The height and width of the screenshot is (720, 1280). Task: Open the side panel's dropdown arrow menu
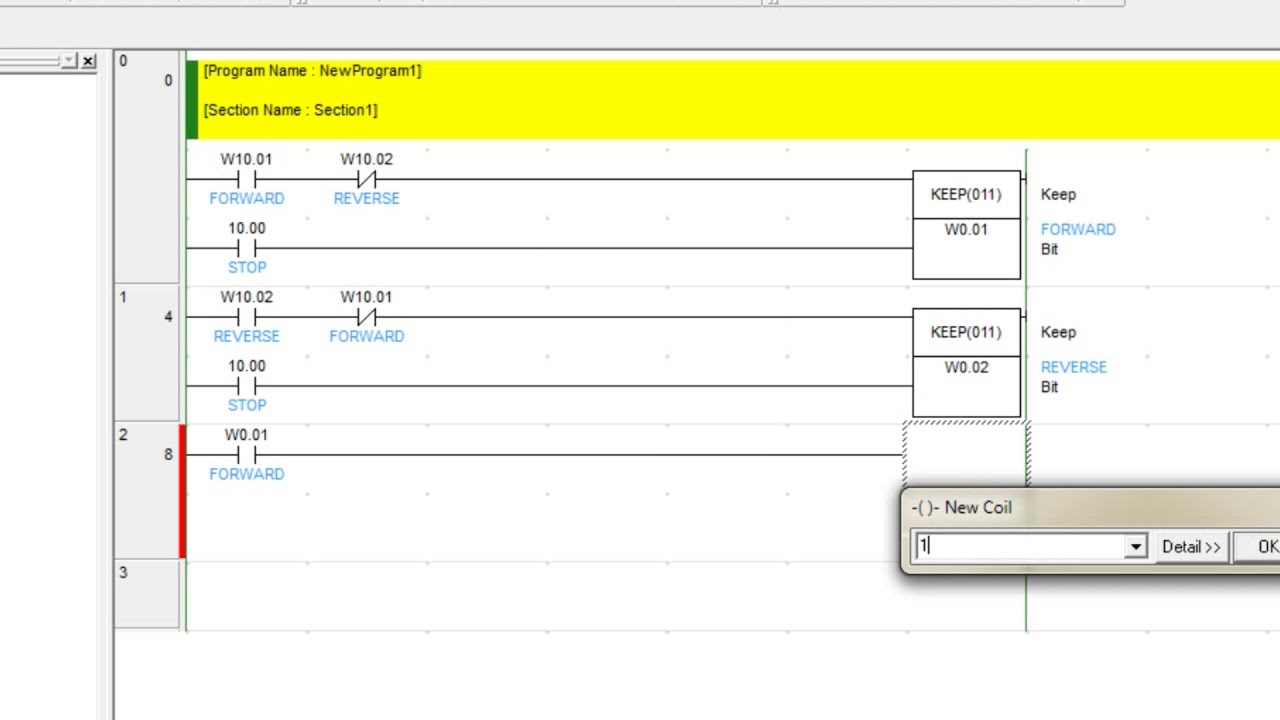pyautogui.click(x=68, y=61)
